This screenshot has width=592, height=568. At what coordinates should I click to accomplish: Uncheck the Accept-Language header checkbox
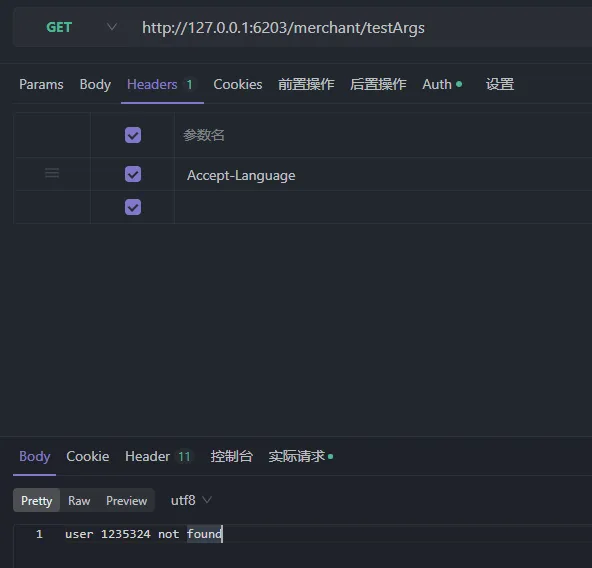point(133,174)
